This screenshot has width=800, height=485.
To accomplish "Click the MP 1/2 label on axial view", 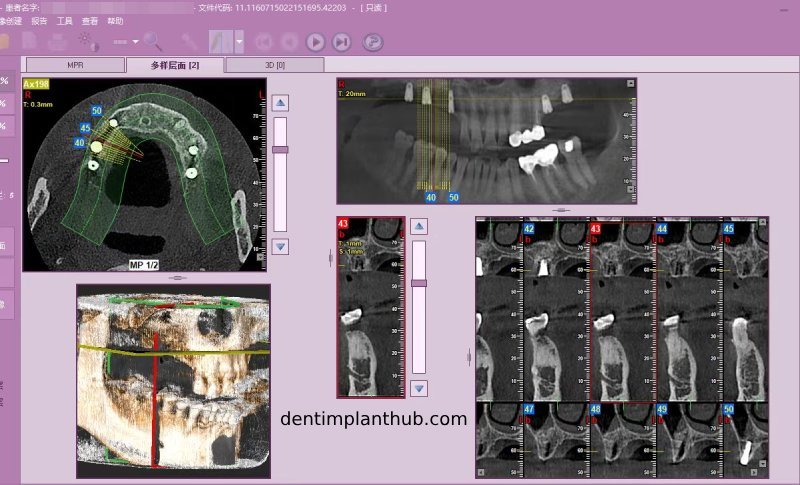I will click(x=145, y=265).
